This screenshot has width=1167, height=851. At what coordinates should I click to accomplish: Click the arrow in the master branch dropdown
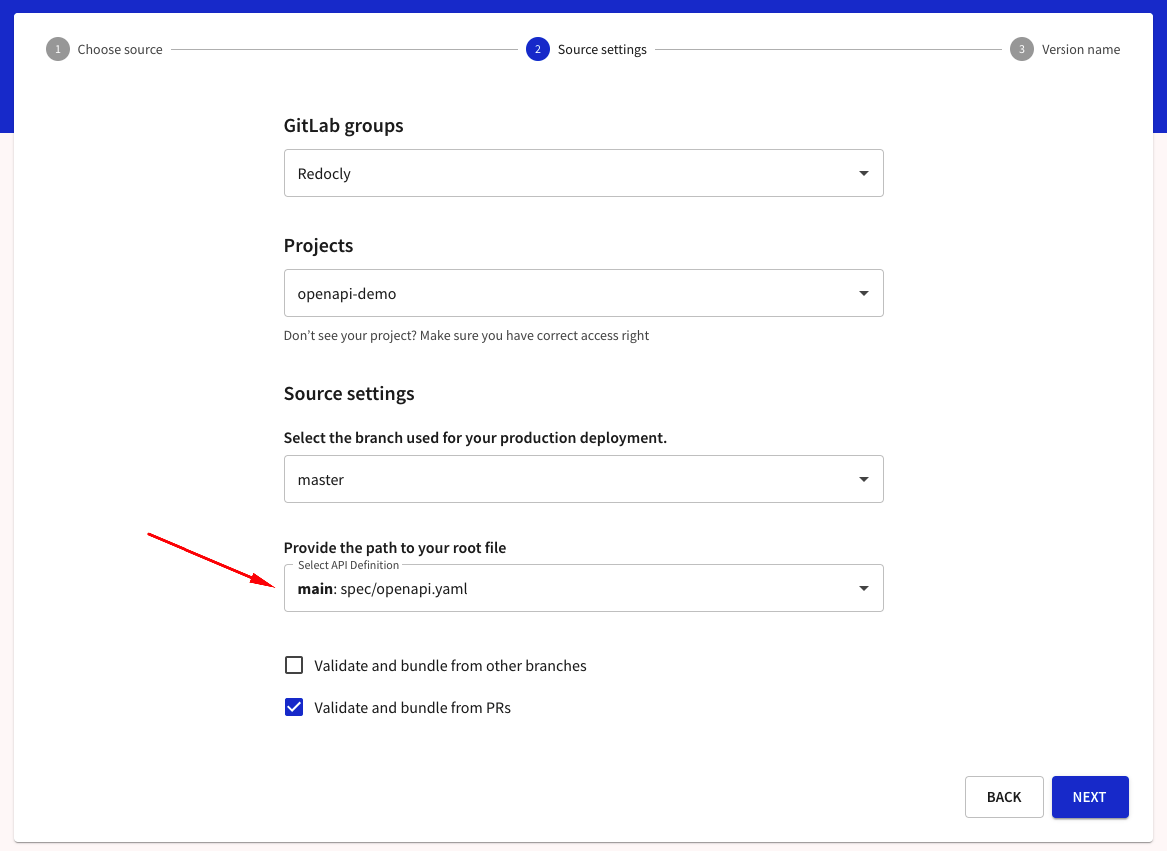click(x=863, y=479)
